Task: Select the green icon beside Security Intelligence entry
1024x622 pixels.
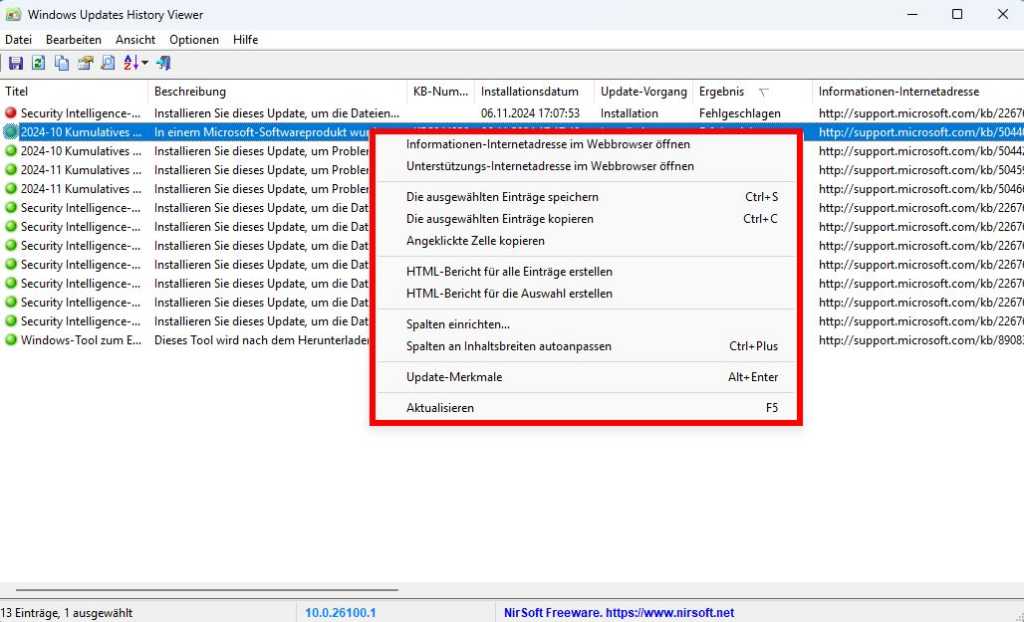Action: click(11, 208)
